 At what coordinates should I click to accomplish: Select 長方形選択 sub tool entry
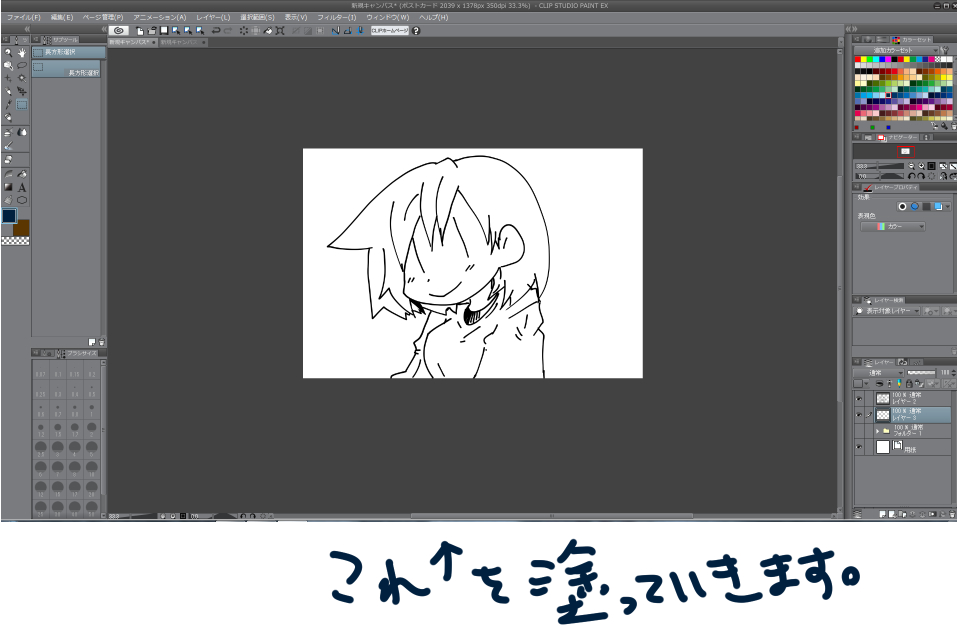tap(66, 69)
